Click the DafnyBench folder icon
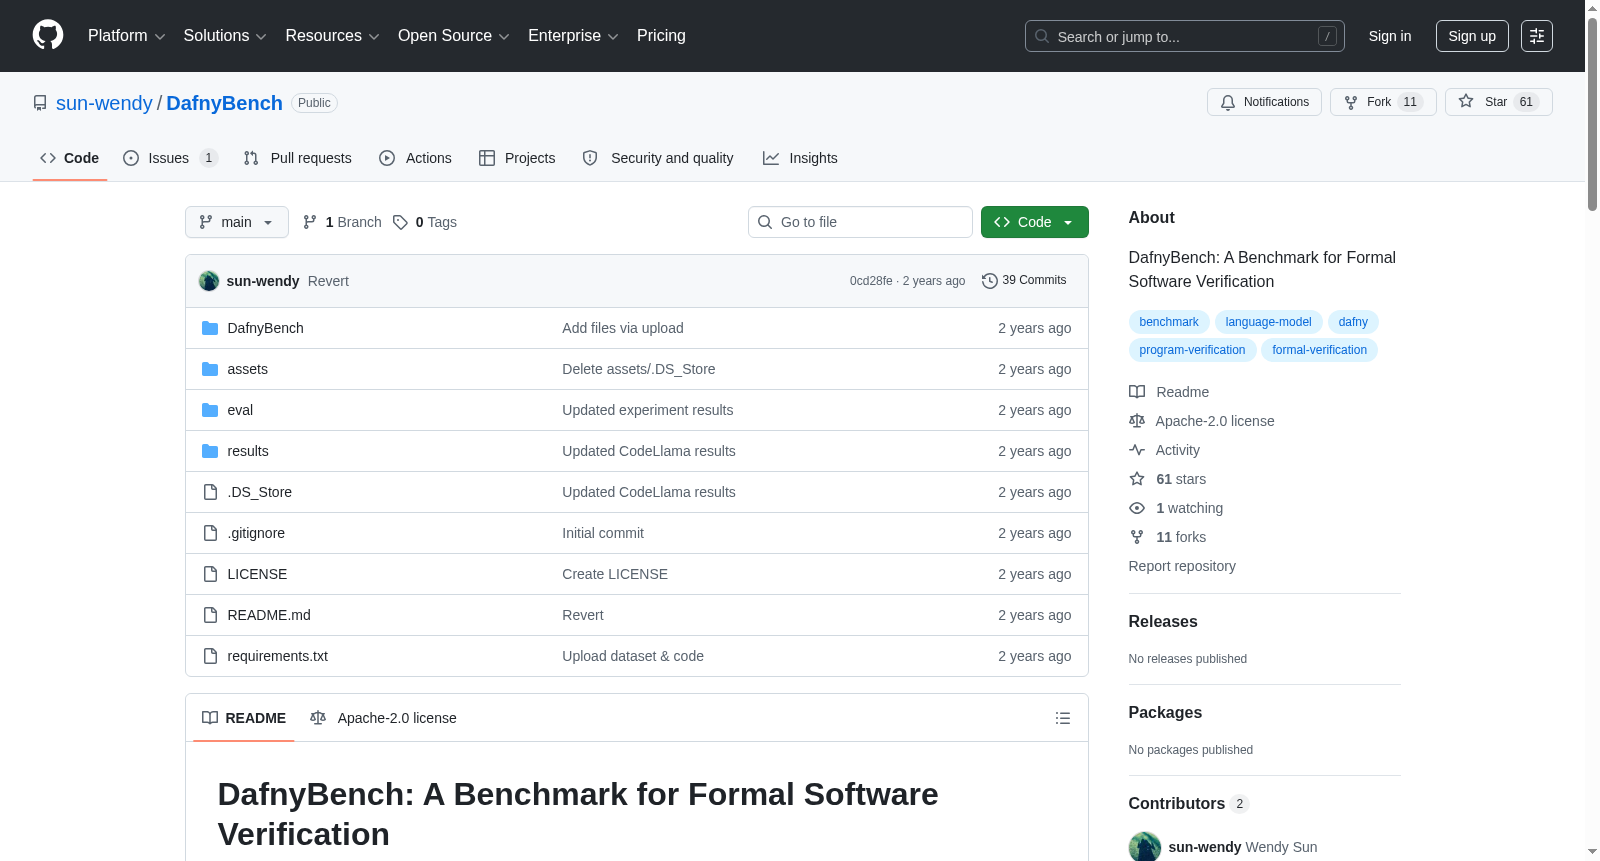Screen dimensions: 1600x861 [x=210, y=328]
